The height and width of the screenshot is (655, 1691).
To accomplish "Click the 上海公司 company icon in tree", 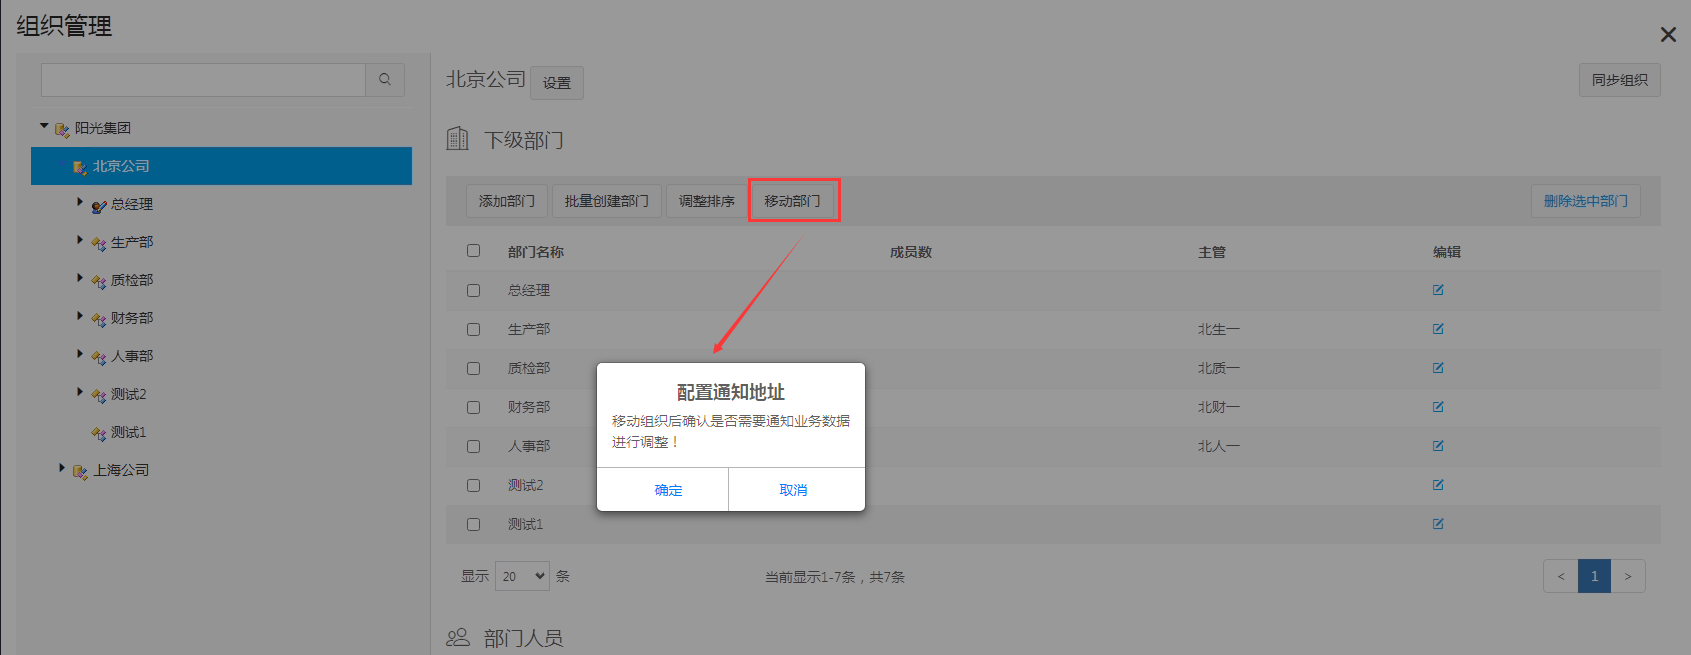I will point(80,471).
